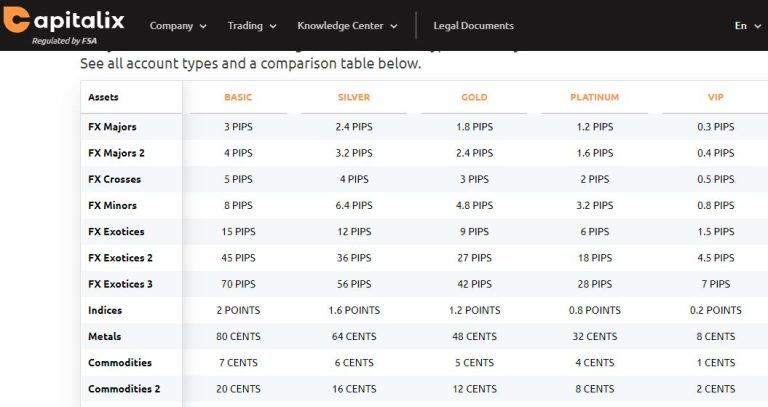The image size is (768, 407).
Task: Select the GOLD account column header
Action: [474, 97]
